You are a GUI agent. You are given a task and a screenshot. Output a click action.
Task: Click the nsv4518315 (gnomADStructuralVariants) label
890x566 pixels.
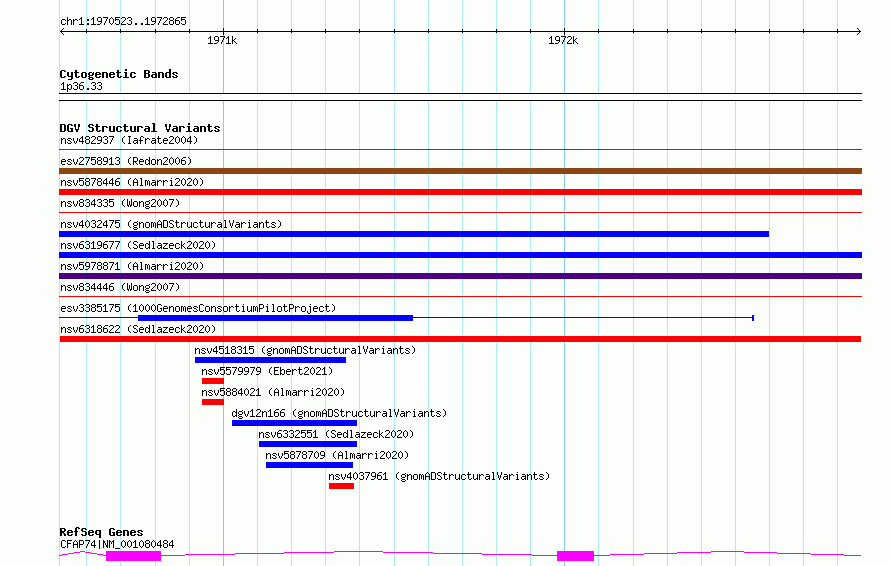coord(305,350)
